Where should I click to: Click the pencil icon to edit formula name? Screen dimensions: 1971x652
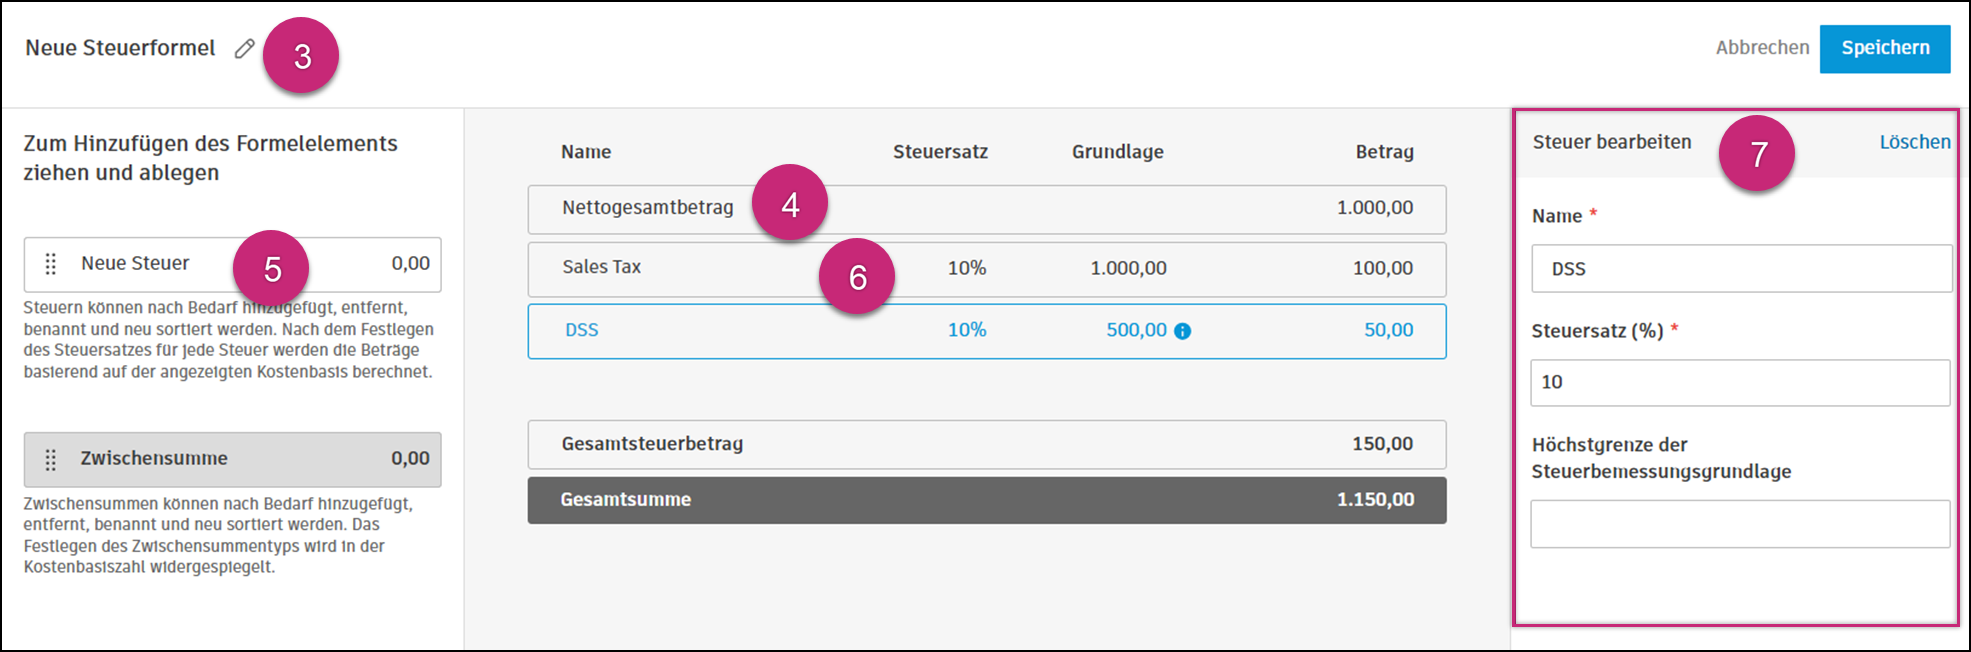244,48
